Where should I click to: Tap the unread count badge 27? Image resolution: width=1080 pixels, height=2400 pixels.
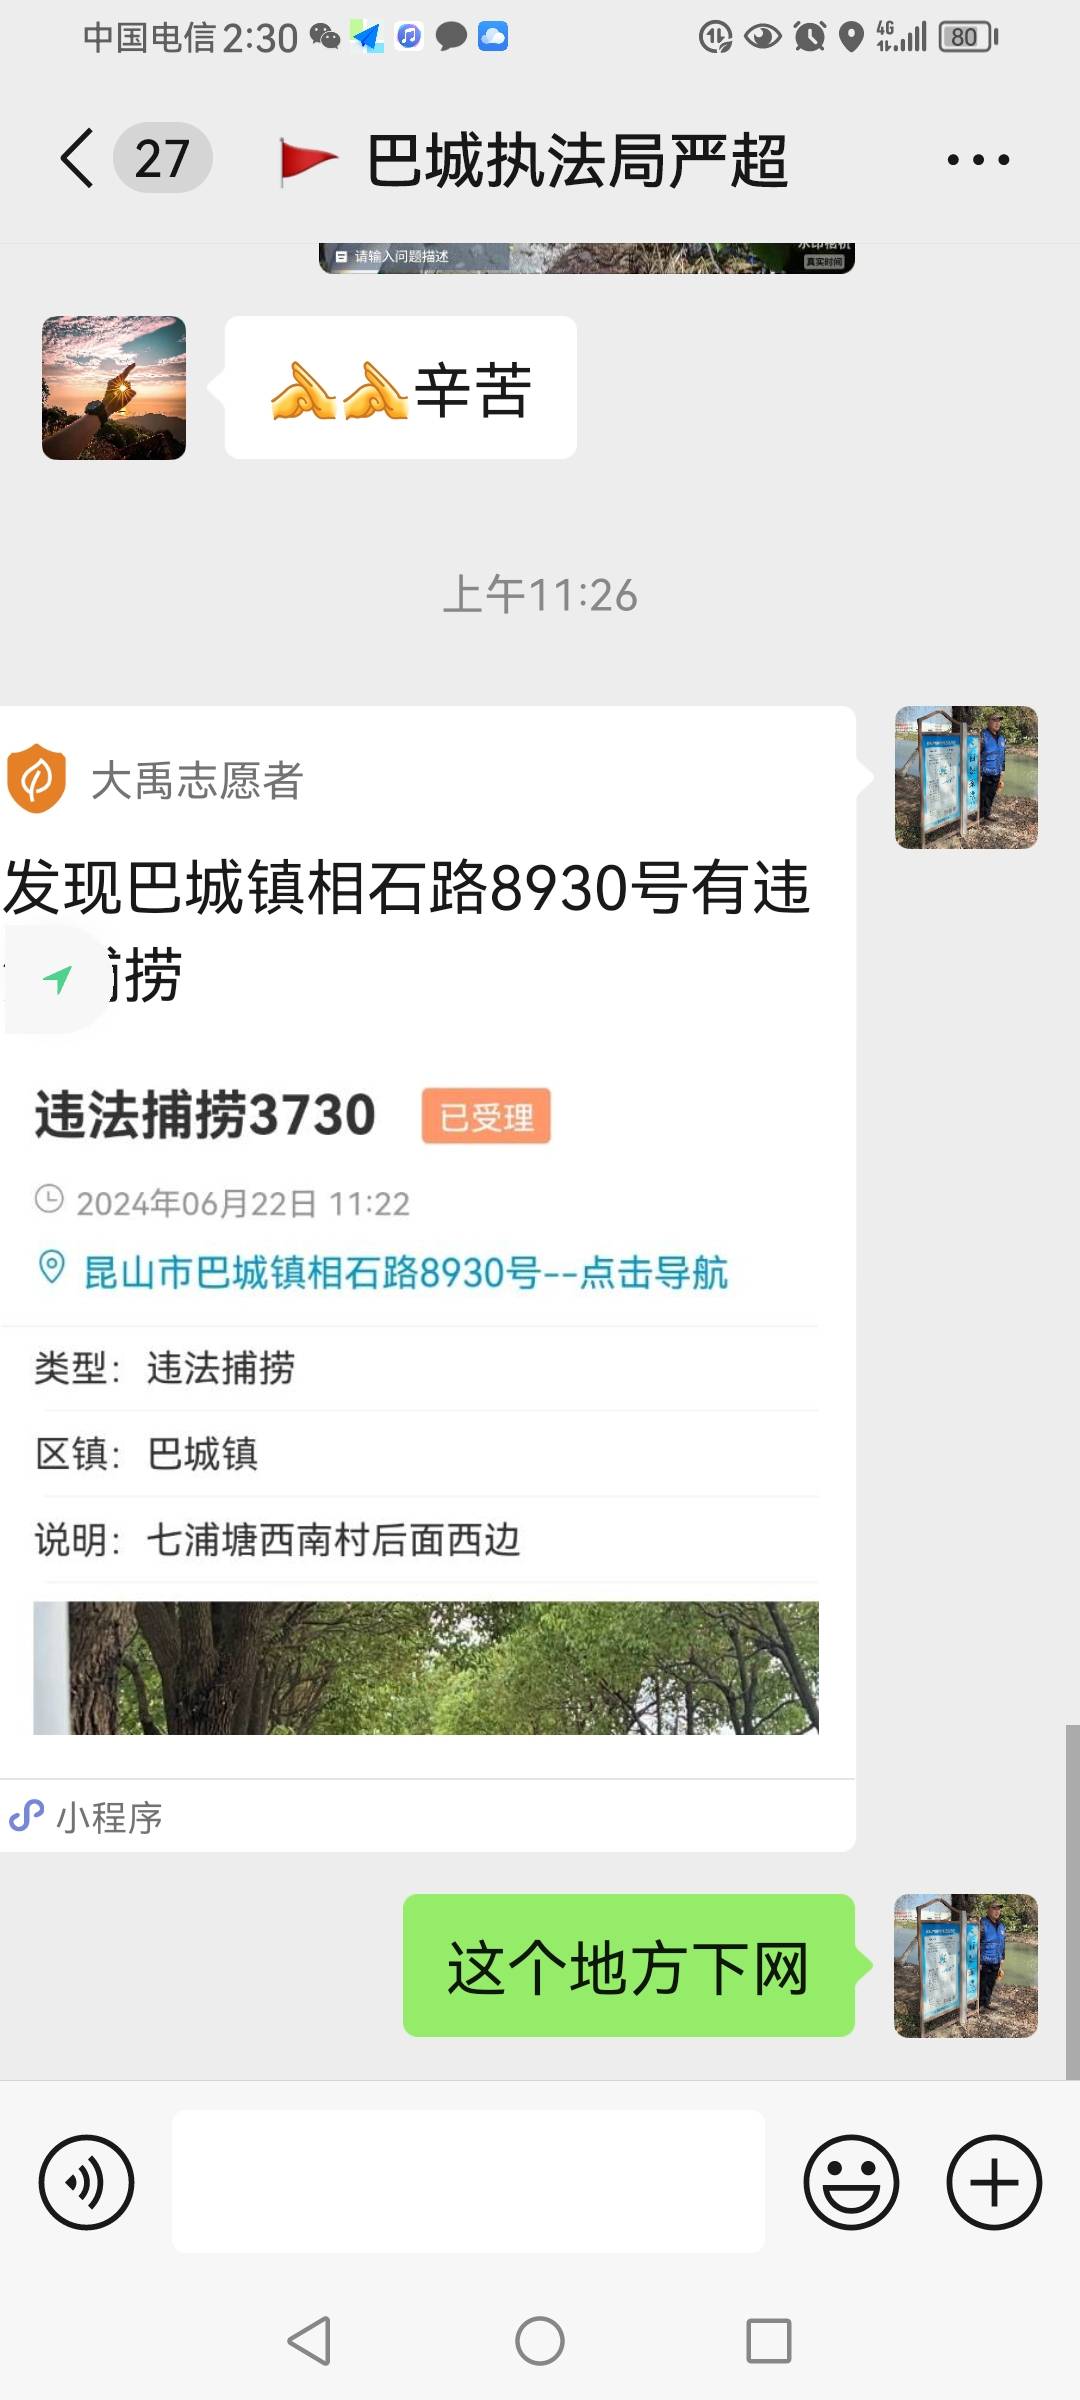(162, 158)
